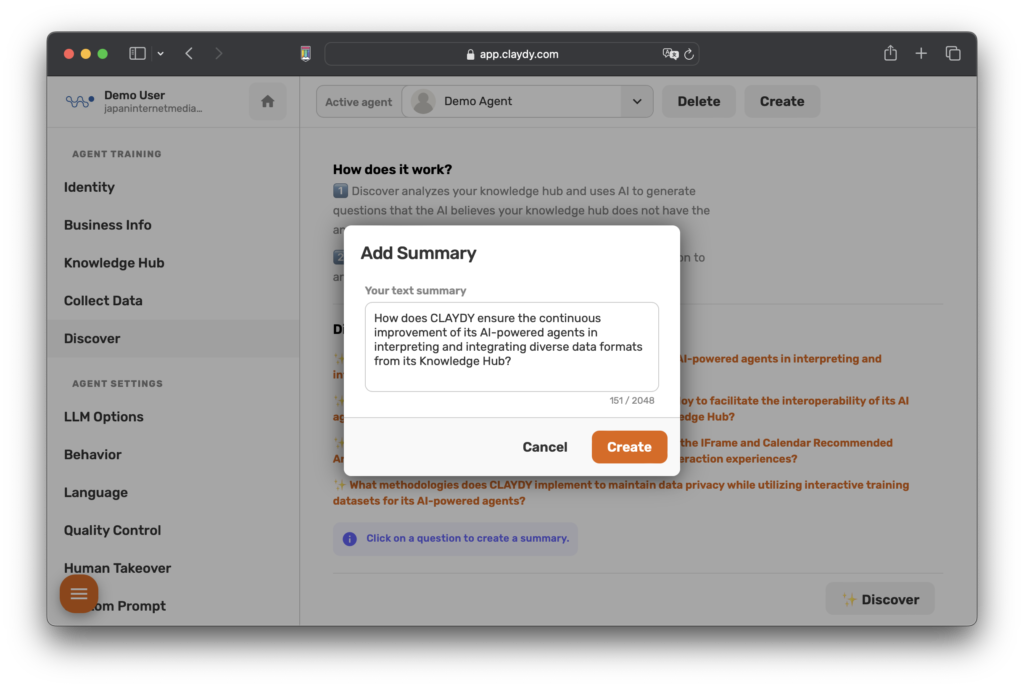Click the Discover button at bottom right
The image size is (1024, 688).
point(880,599)
